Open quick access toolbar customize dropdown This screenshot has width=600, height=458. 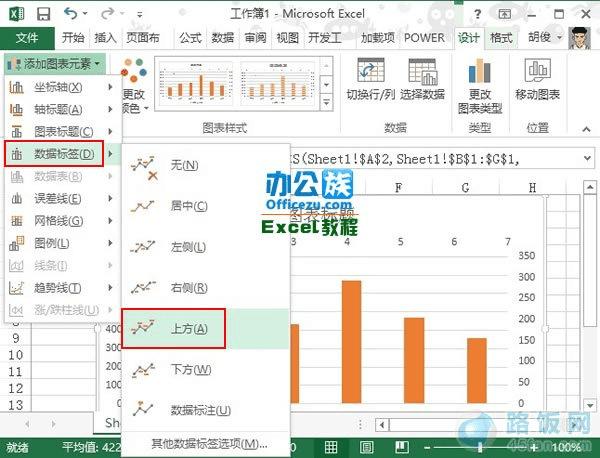(140, 15)
